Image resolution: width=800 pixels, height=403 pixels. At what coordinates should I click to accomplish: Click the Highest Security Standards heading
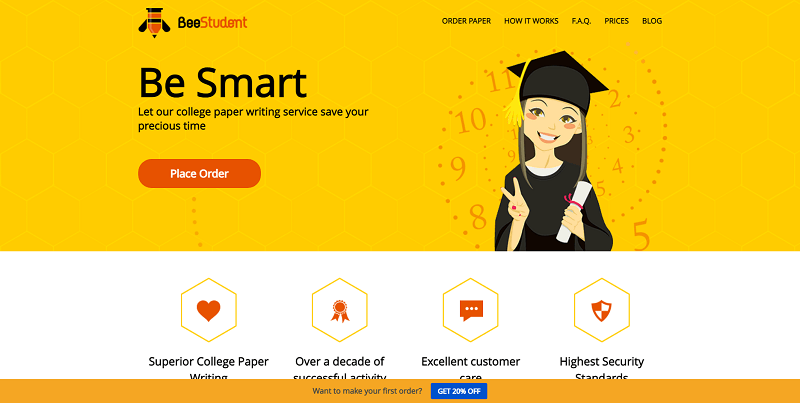602,368
